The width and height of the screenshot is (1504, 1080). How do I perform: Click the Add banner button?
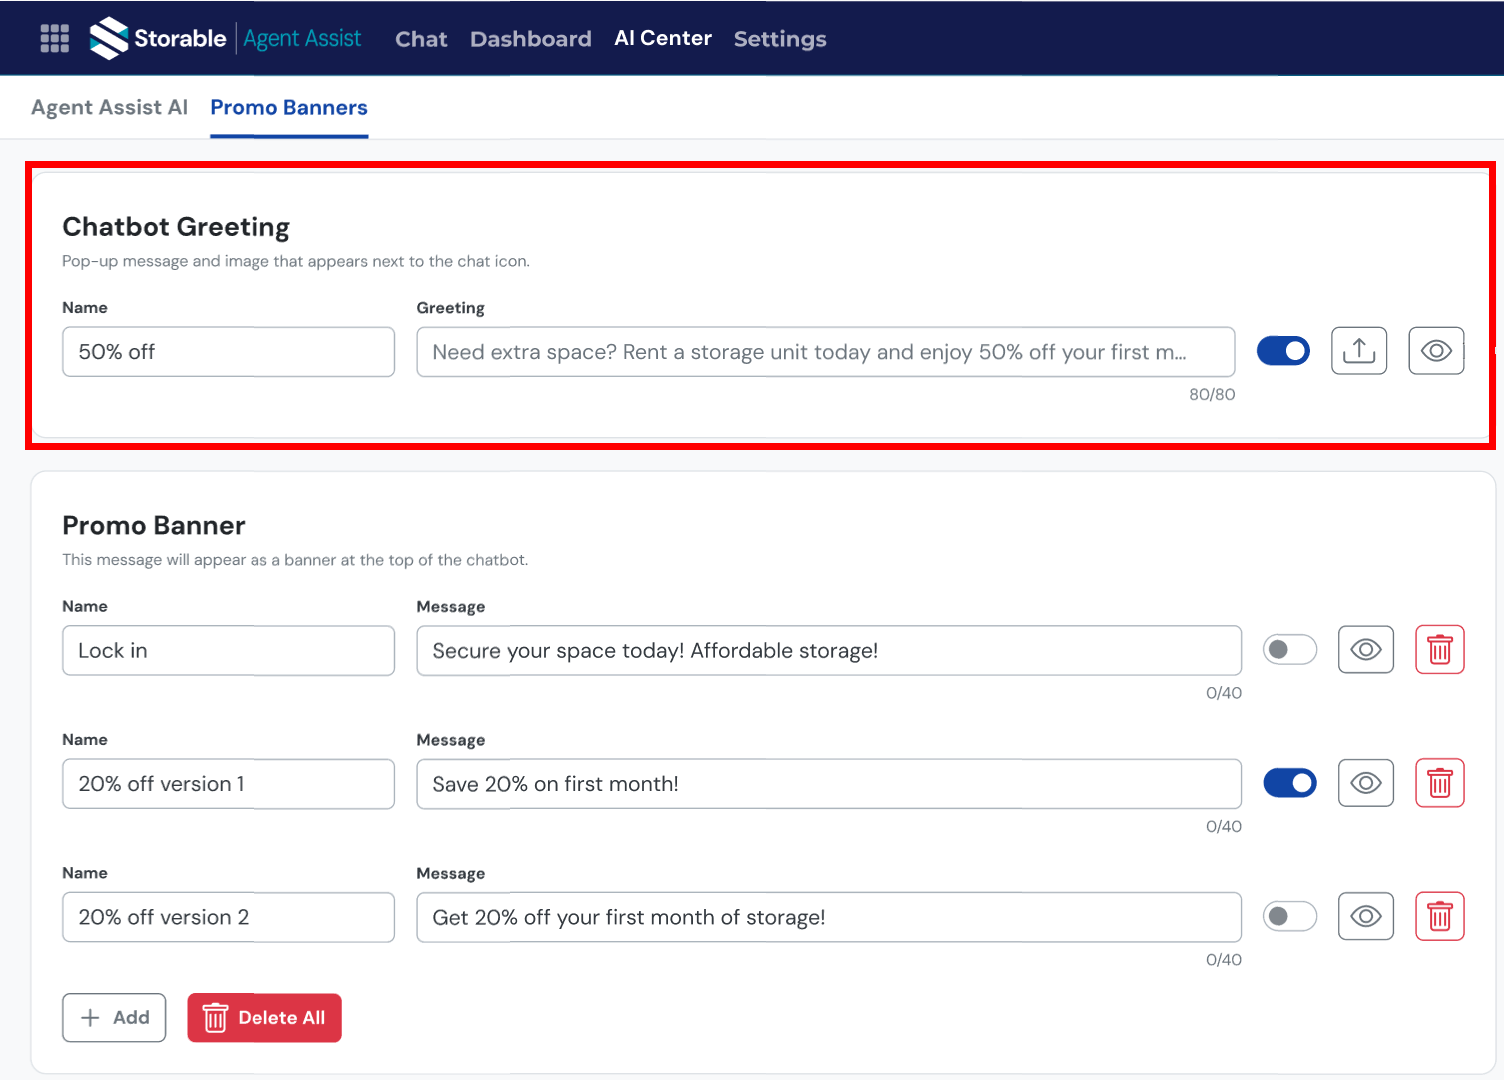click(114, 1018)
